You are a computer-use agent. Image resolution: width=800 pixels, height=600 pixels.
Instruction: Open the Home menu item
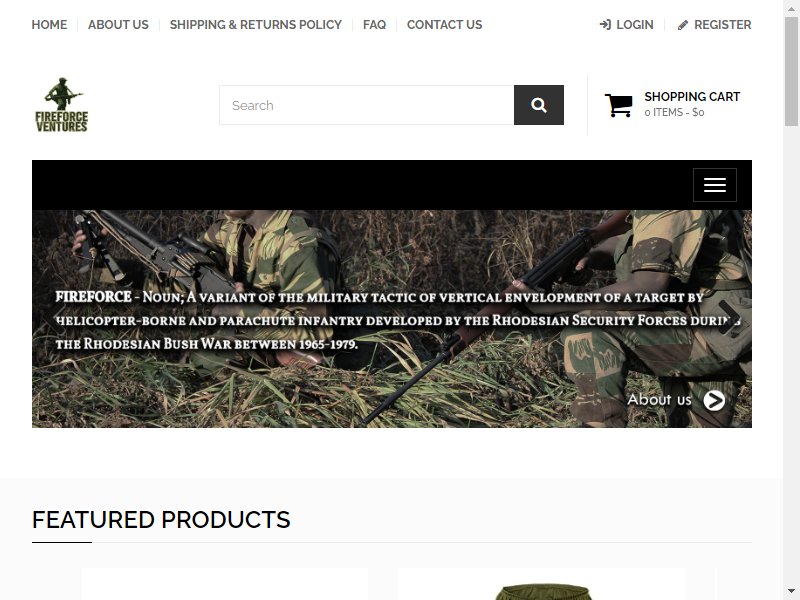(49, 24)
